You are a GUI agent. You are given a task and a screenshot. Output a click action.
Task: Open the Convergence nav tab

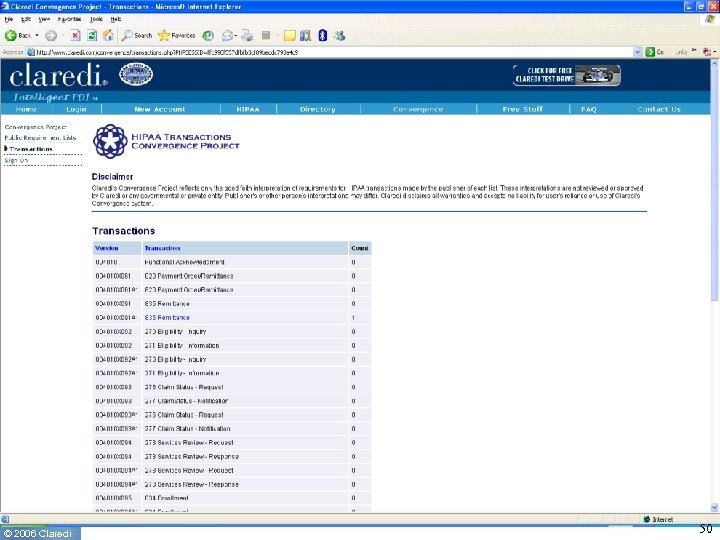coord(418,109)
